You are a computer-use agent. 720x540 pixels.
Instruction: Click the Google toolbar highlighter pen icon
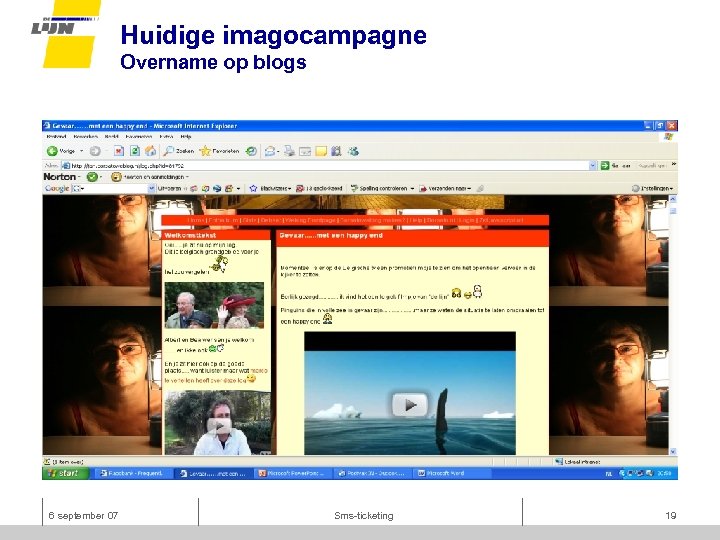(x=480, y=189)
